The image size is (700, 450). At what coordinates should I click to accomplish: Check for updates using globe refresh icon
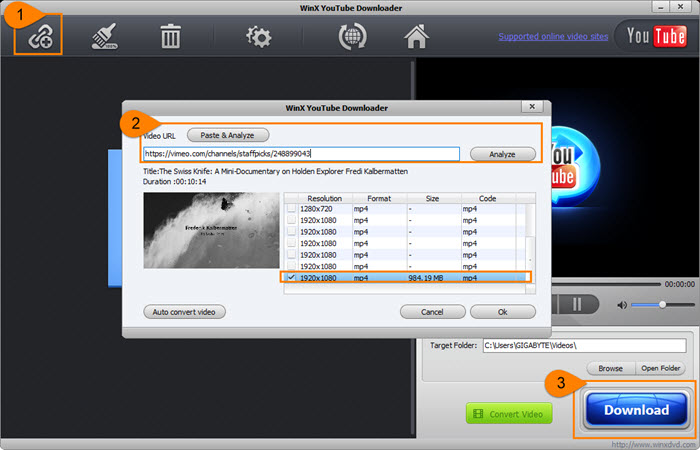(353, 36)
